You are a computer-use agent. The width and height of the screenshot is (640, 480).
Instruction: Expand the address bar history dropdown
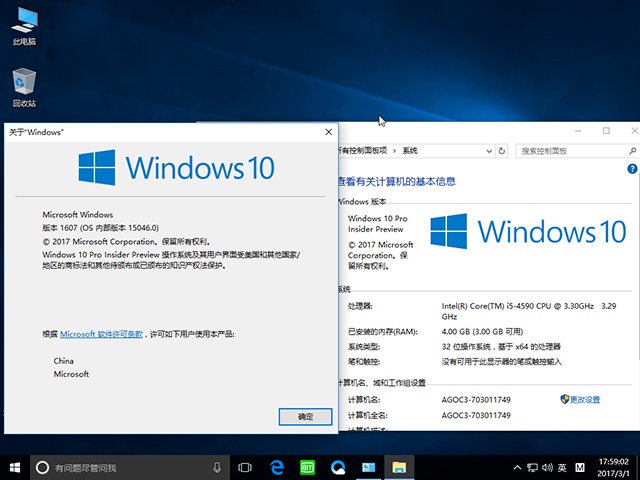(489, 151)
